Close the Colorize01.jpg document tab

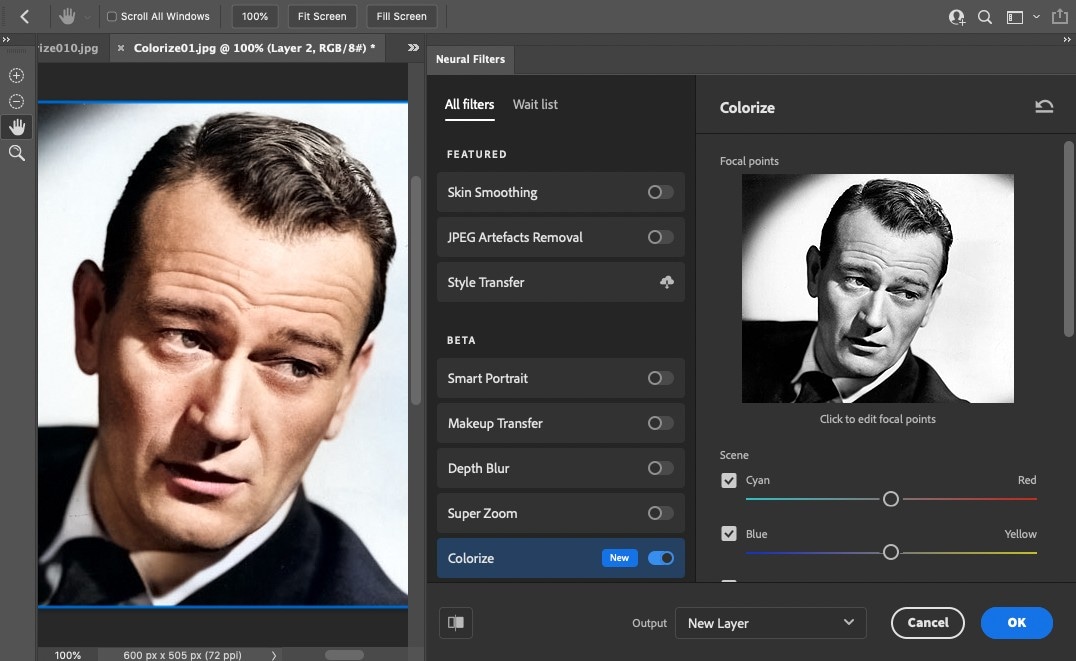coord(121,48)
